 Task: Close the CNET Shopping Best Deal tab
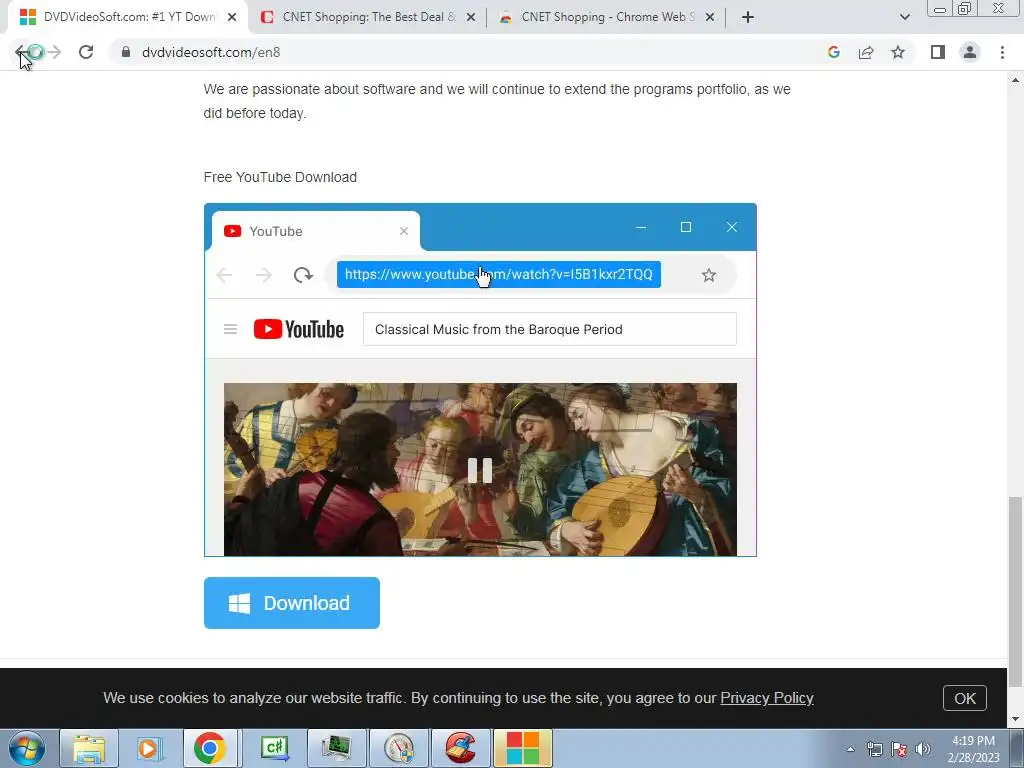click(x=471, y=17)
